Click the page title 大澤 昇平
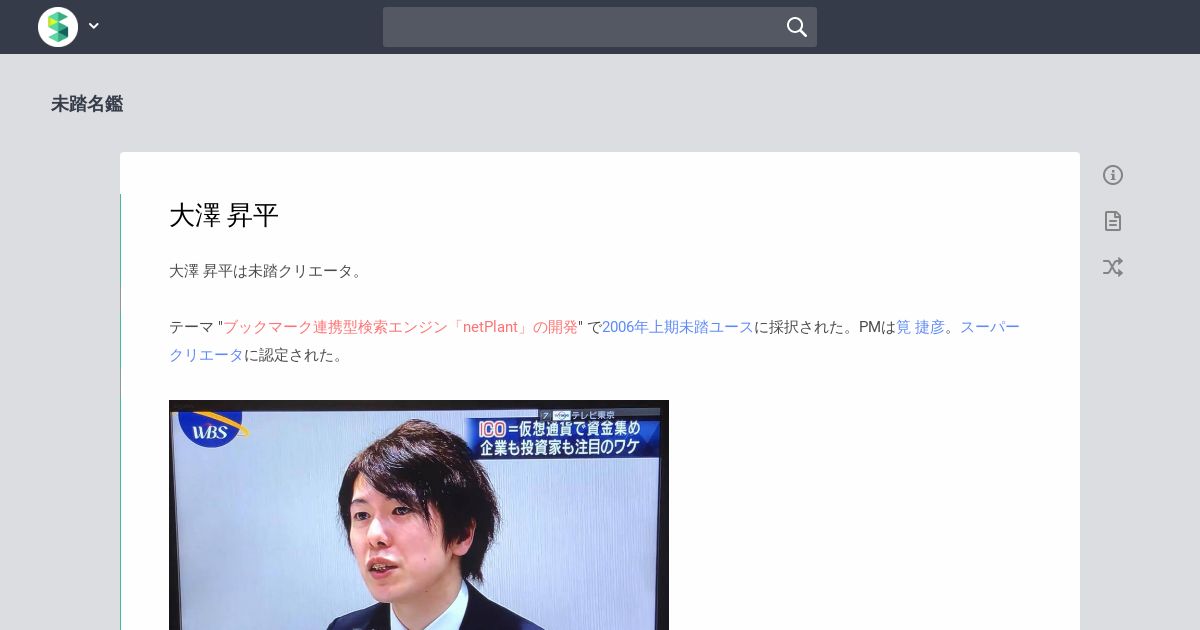Viewport: 1200px width, 630px height. coord(224,215)
